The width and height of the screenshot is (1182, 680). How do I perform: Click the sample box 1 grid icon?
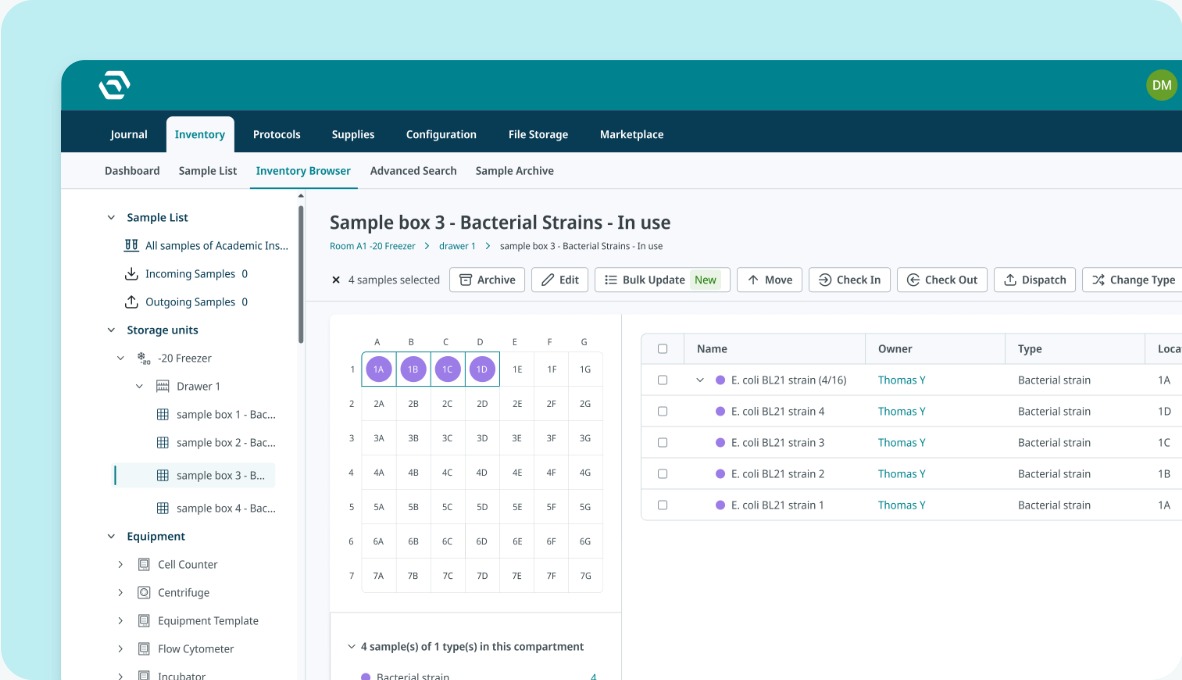tap(162, 415)
